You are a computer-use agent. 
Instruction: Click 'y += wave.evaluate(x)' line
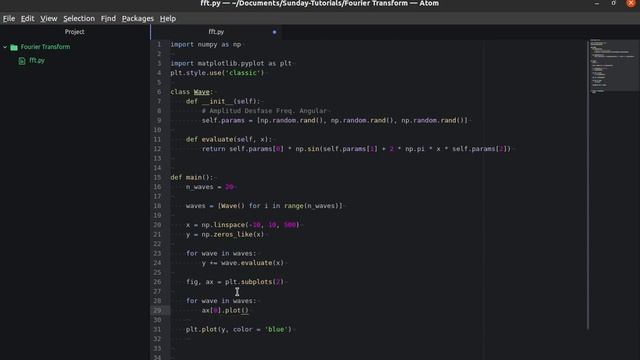tap(242, 263)
